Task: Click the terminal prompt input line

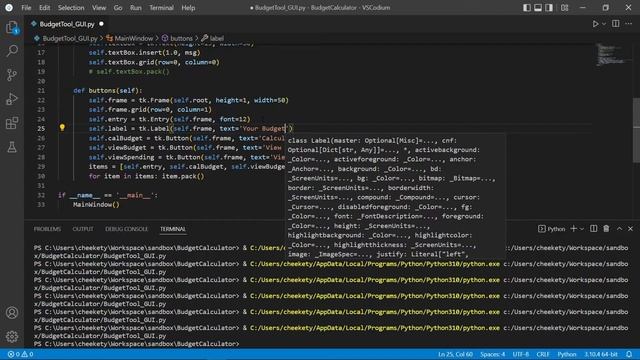Action: point(137,344)
